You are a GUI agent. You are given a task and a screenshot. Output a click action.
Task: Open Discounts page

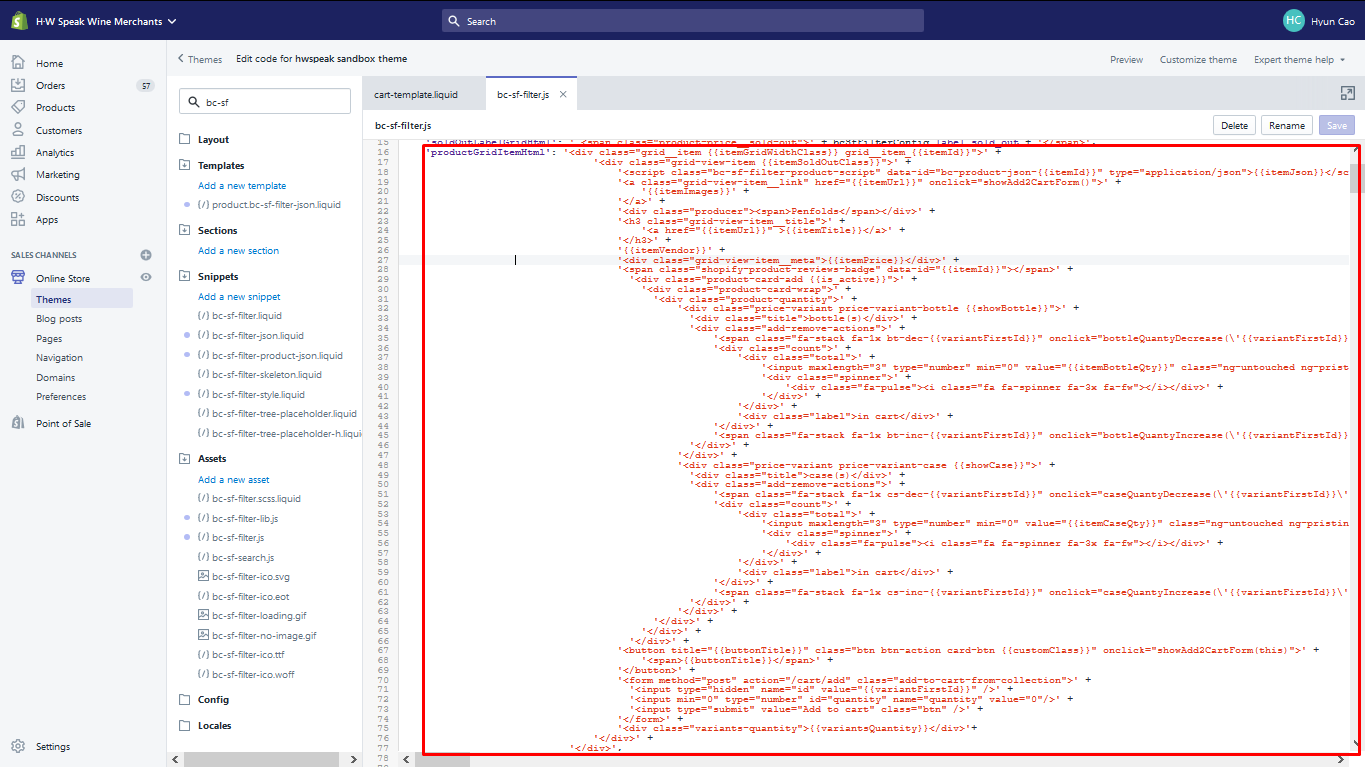coord(56,197)
